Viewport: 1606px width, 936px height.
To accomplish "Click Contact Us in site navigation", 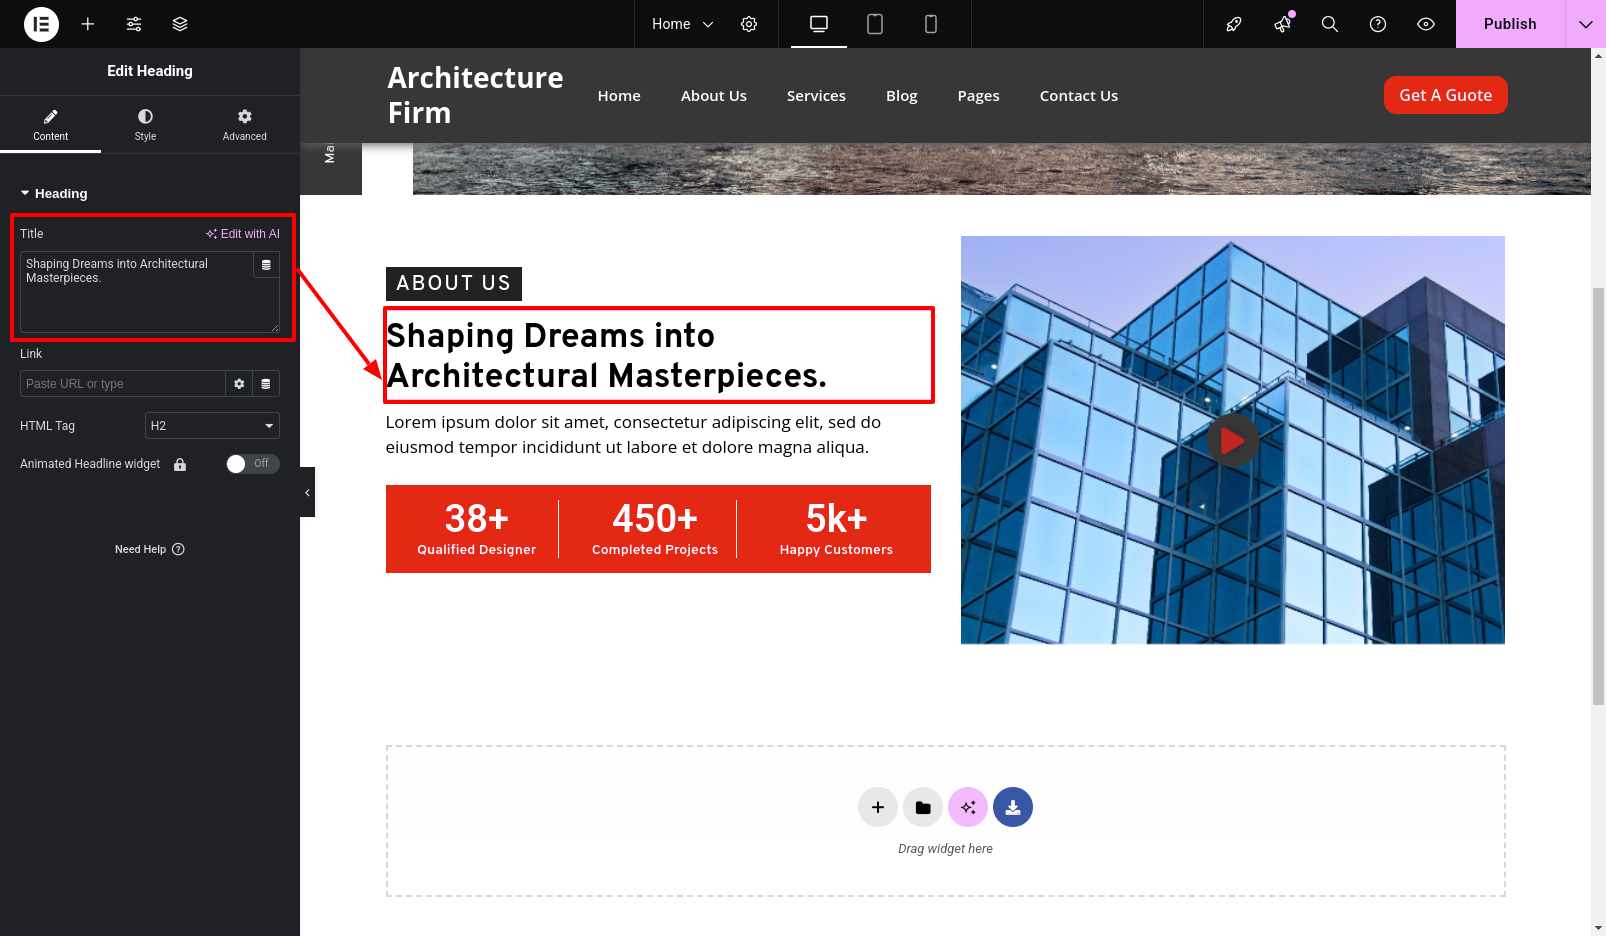I will pos(1079,96).
